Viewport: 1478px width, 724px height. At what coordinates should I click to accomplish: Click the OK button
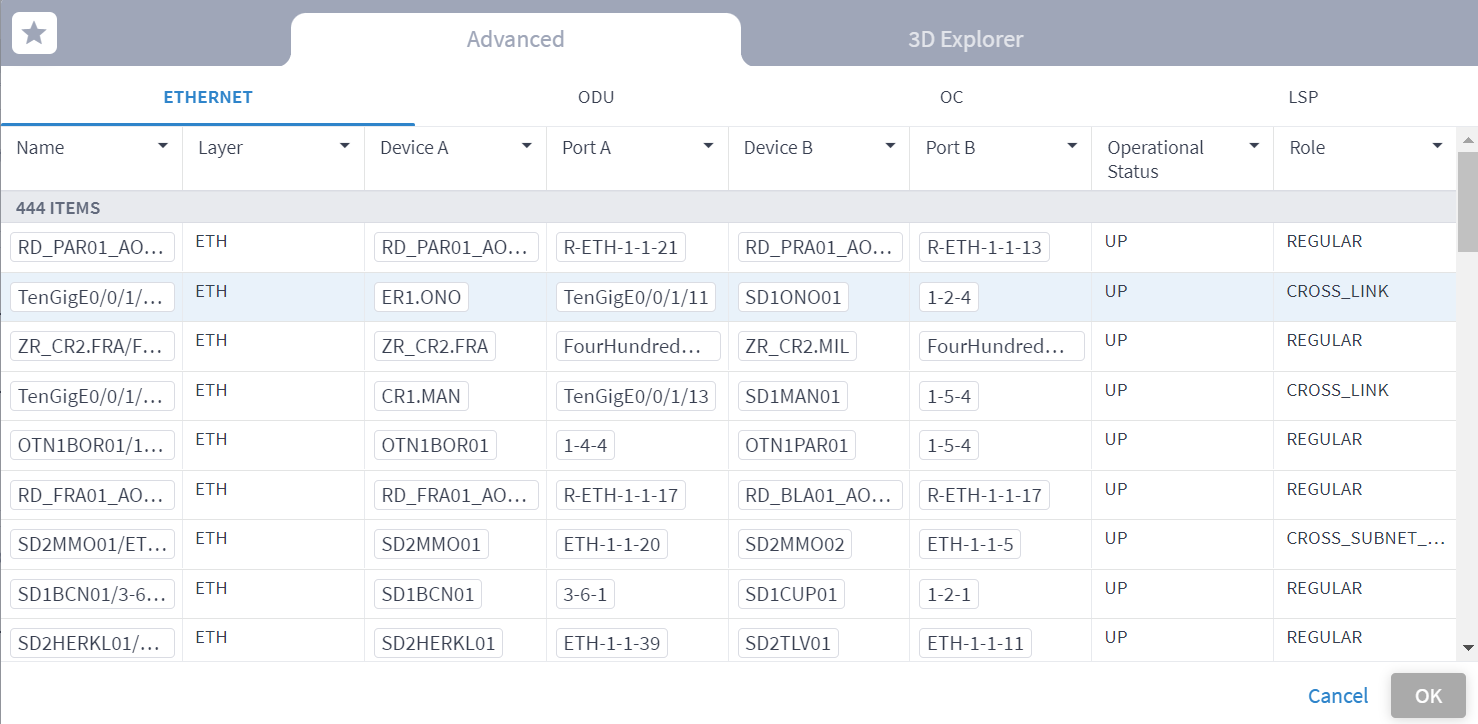(1428, 696)
